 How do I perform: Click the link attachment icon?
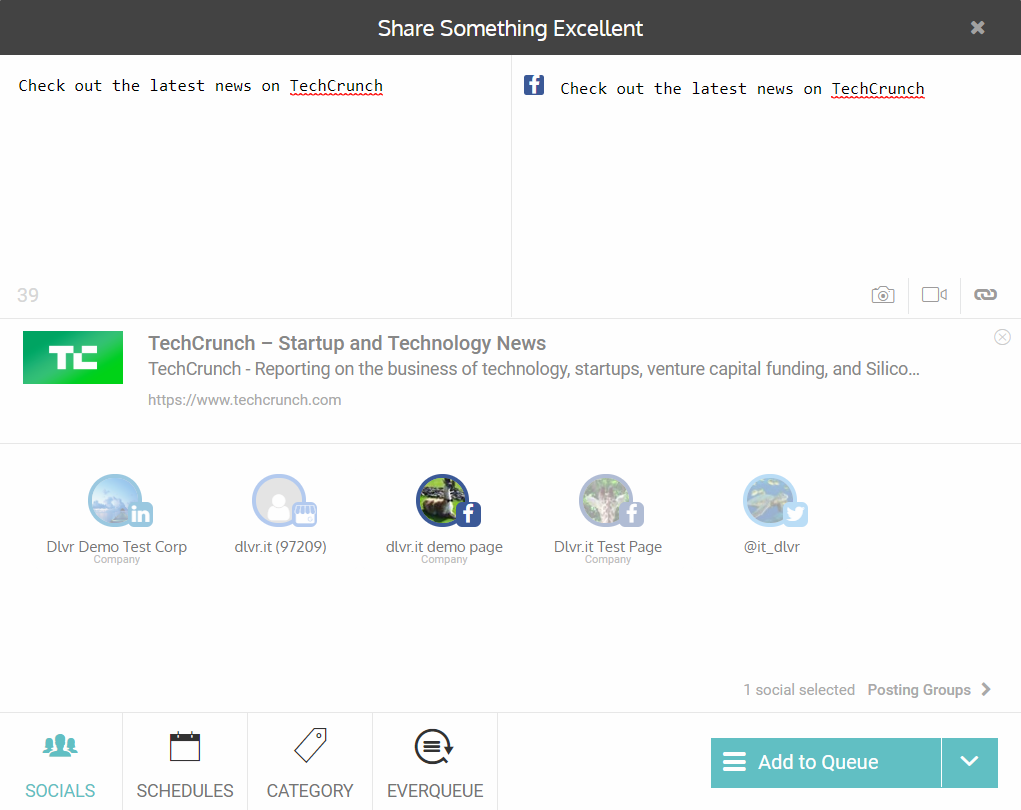(985, 295)
